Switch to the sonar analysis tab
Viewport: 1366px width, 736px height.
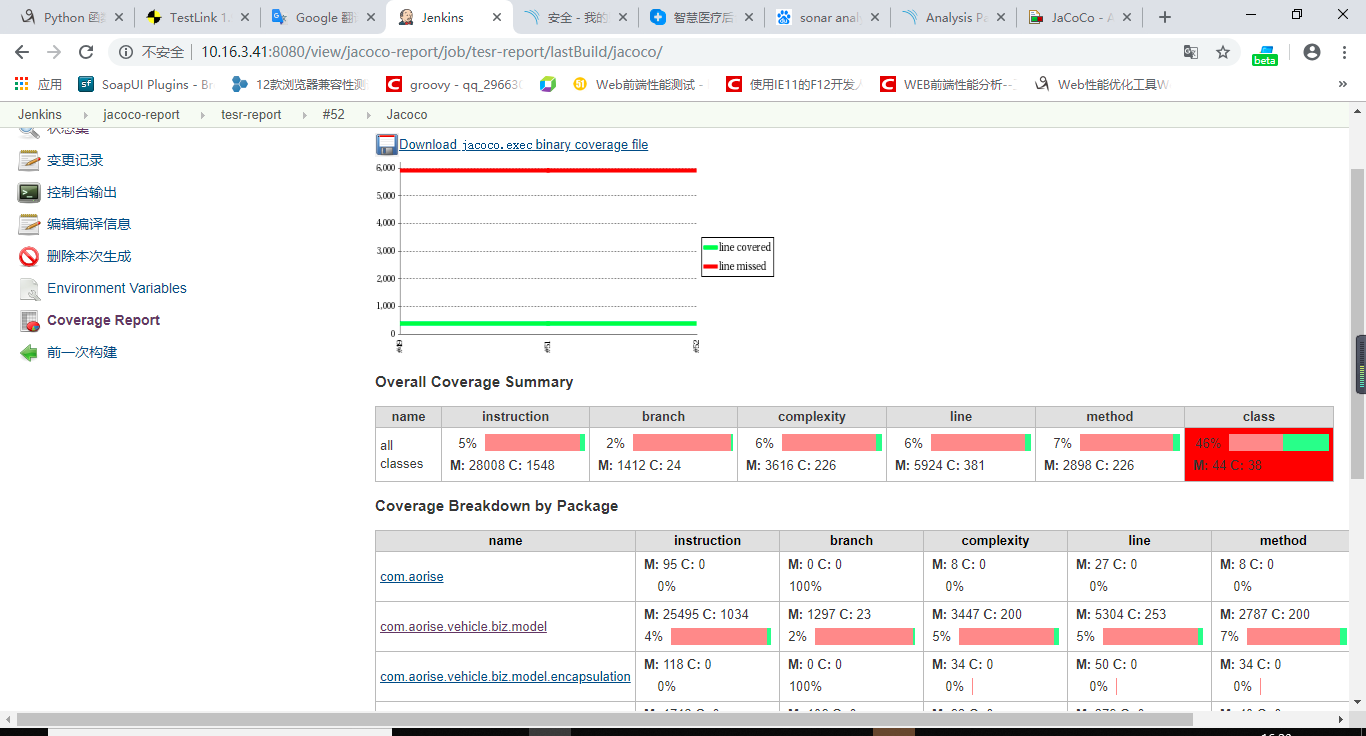[x=828, y=16]
